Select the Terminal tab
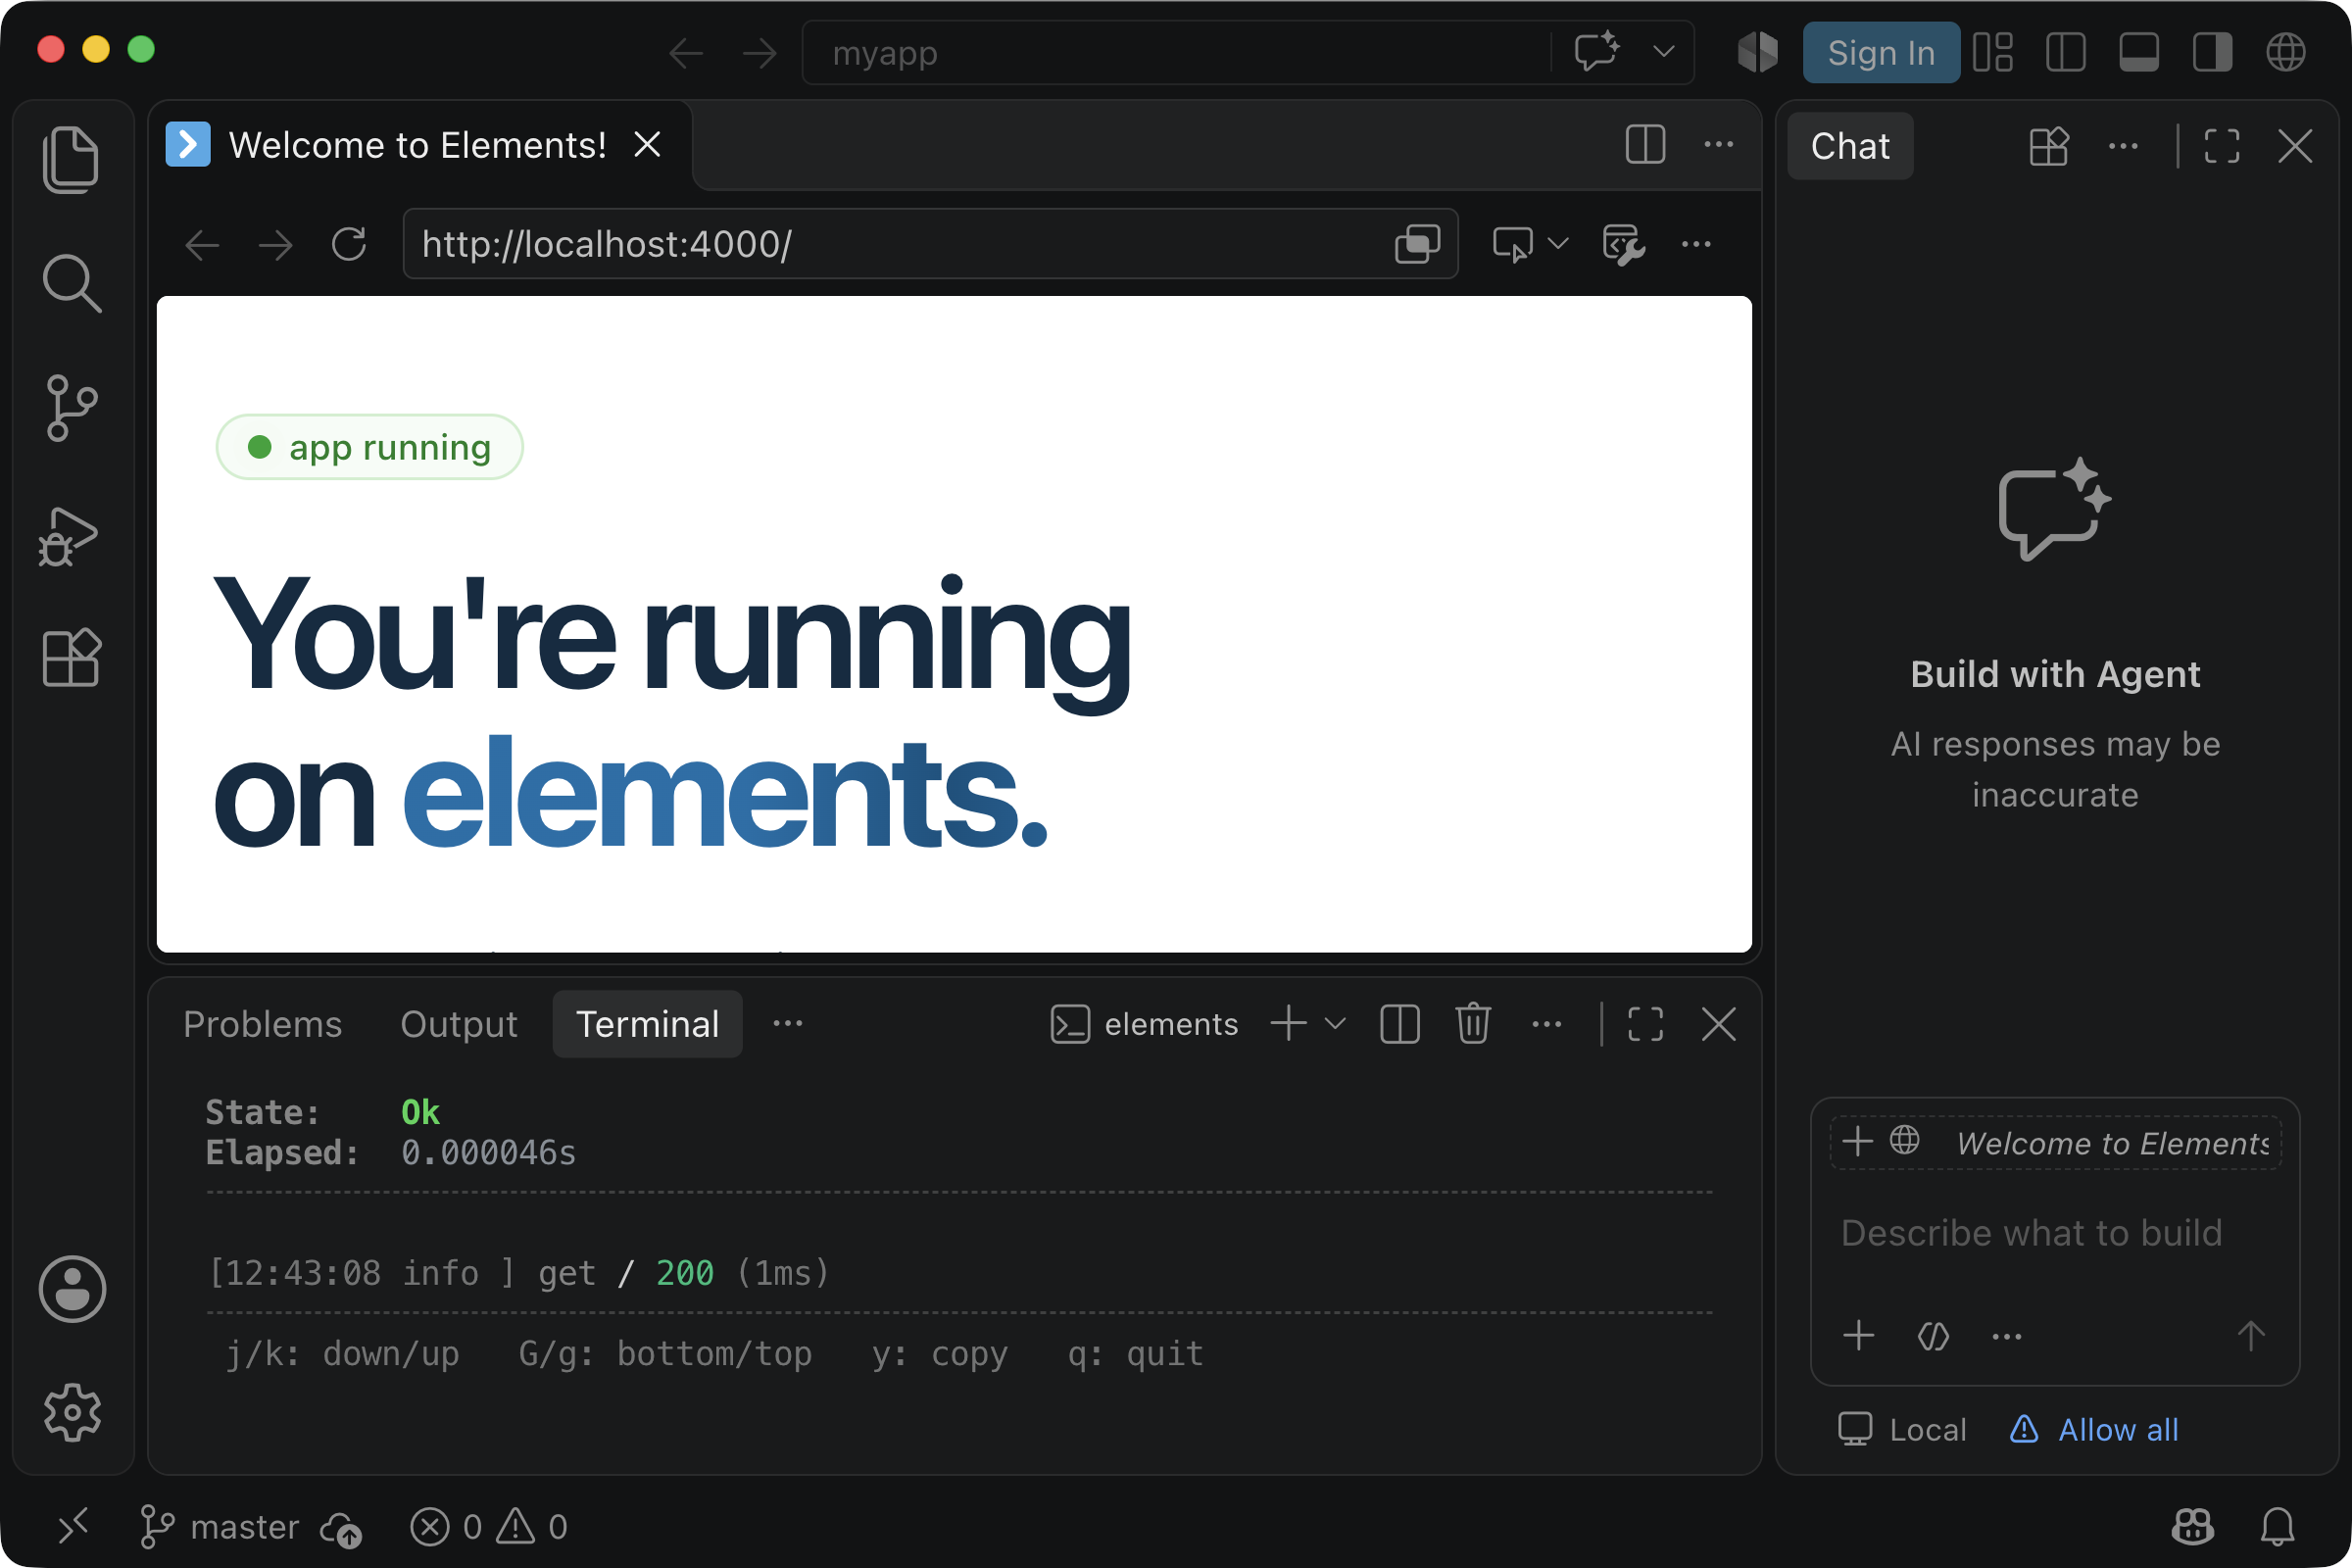This screenshot has height=1568, width=2352. click(647, 1023)
